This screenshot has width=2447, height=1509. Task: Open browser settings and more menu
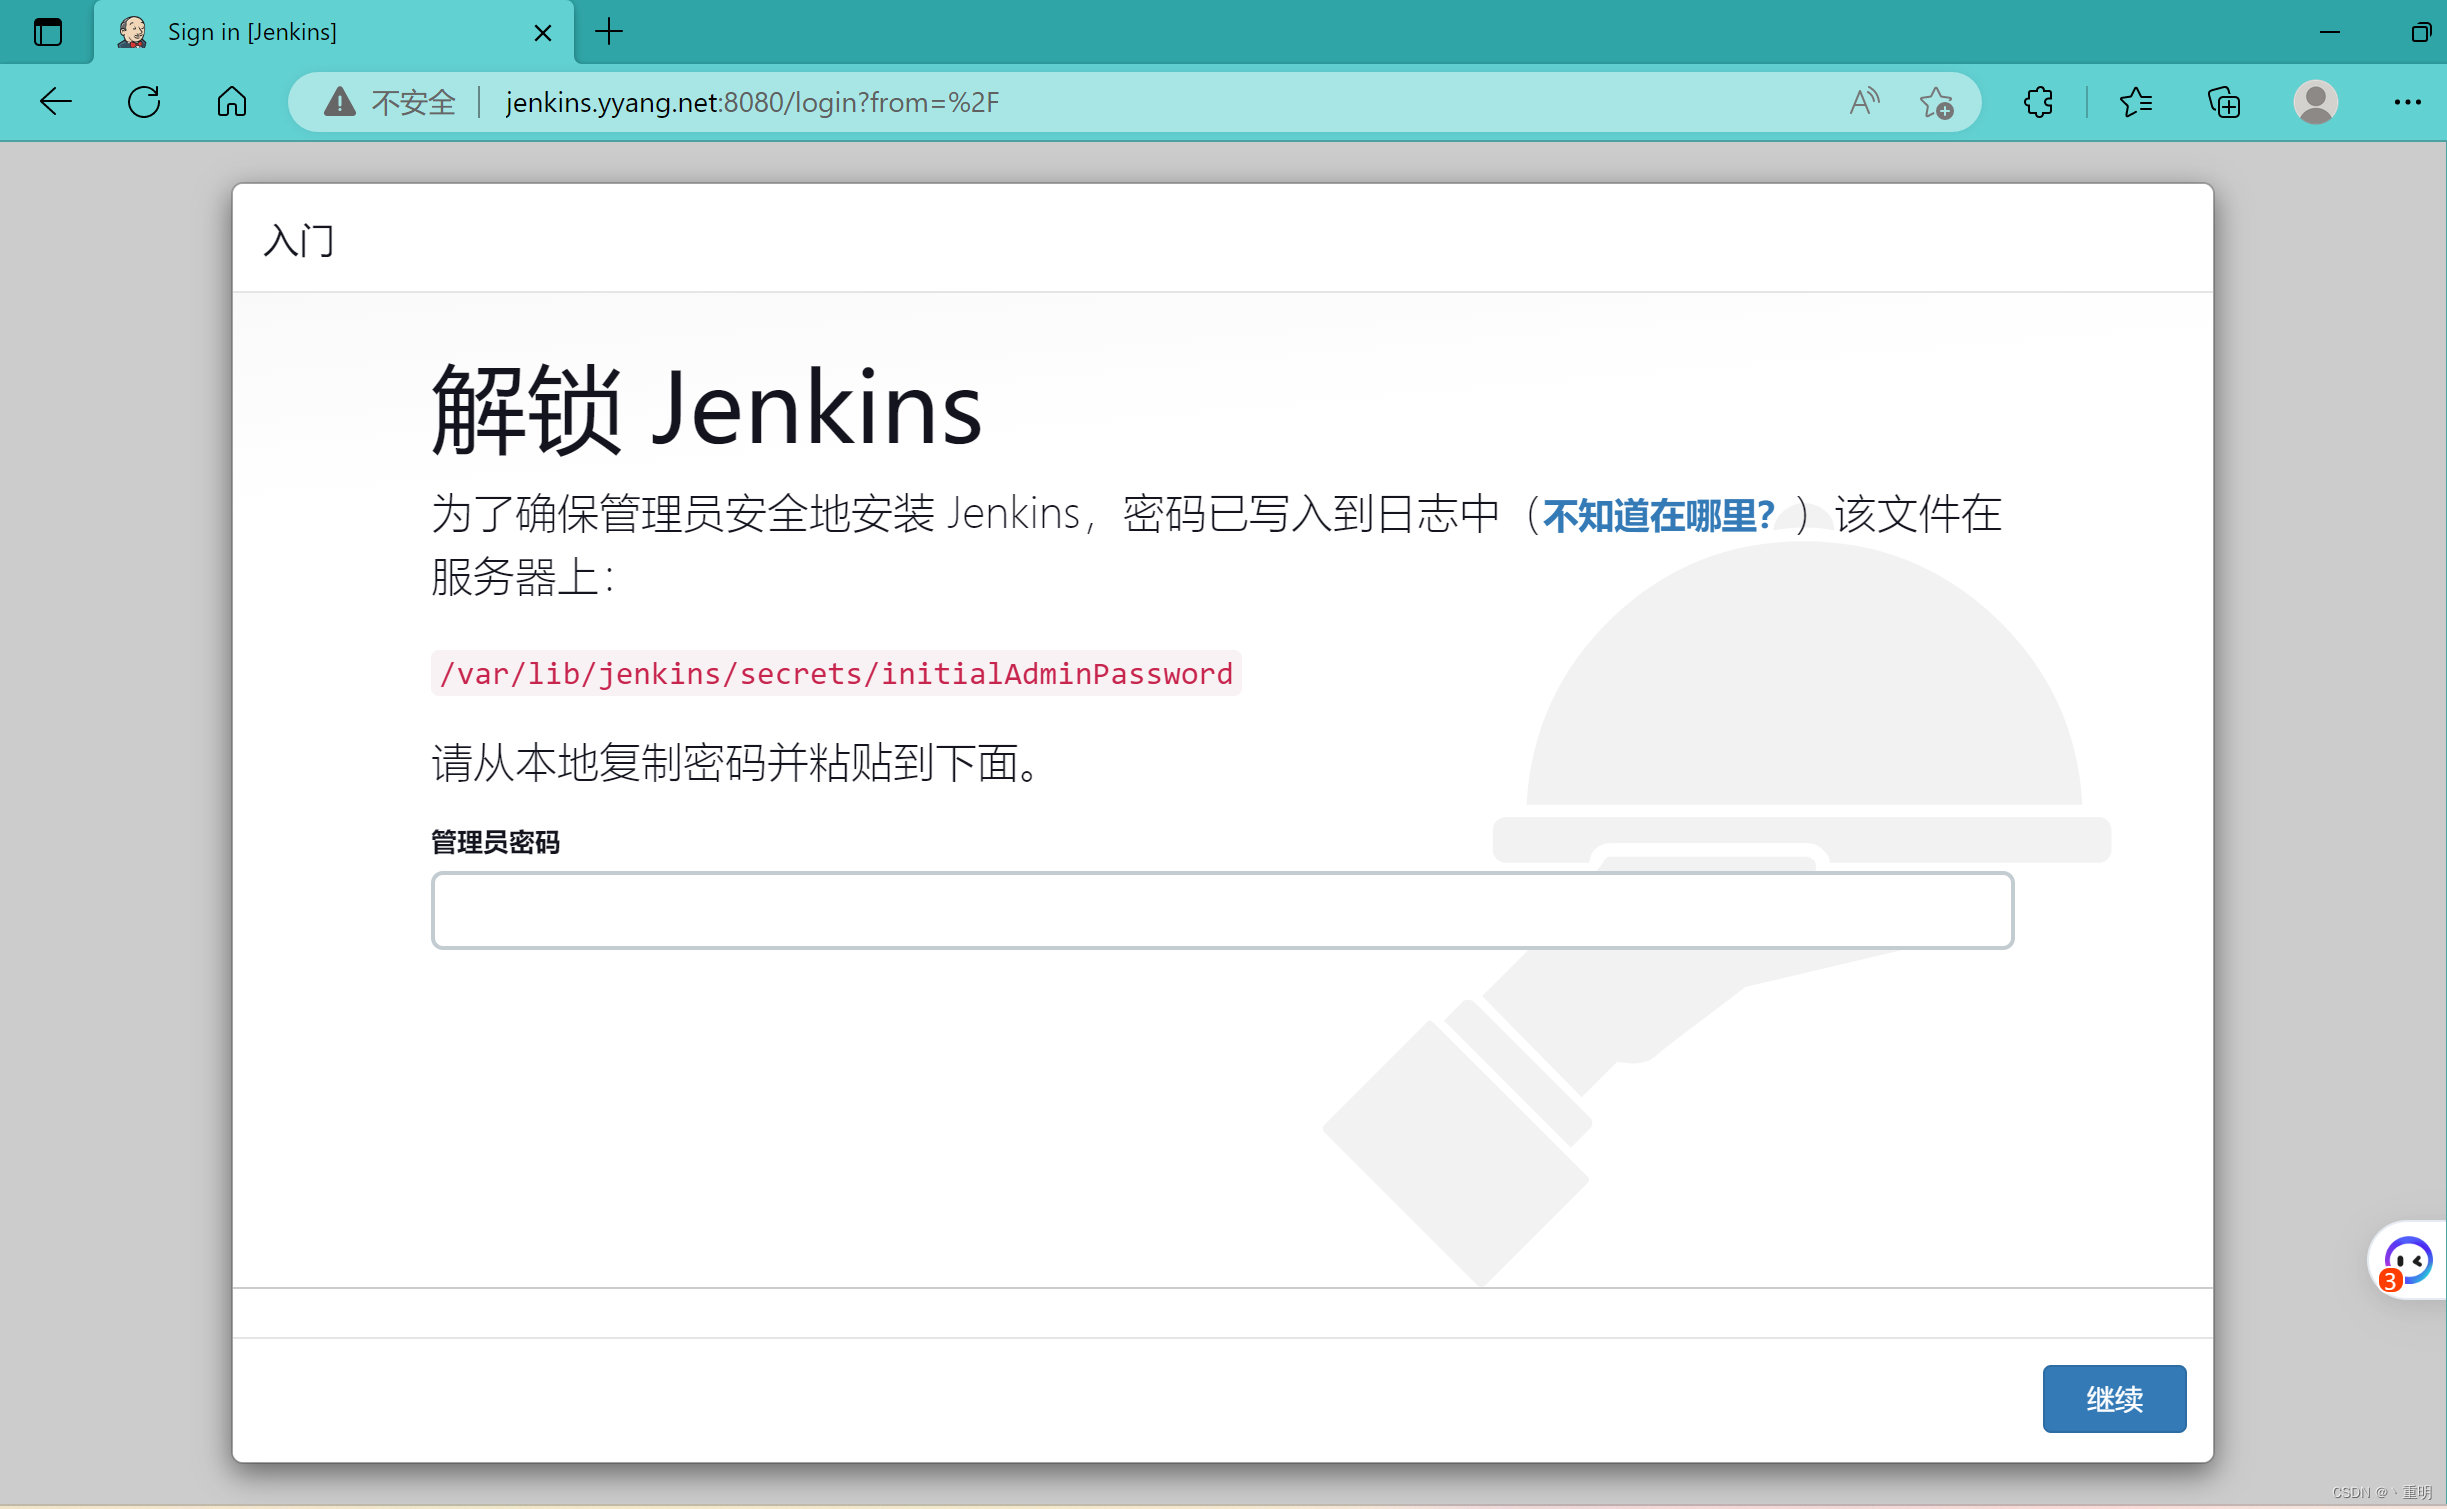click(x=2407, y=102)
